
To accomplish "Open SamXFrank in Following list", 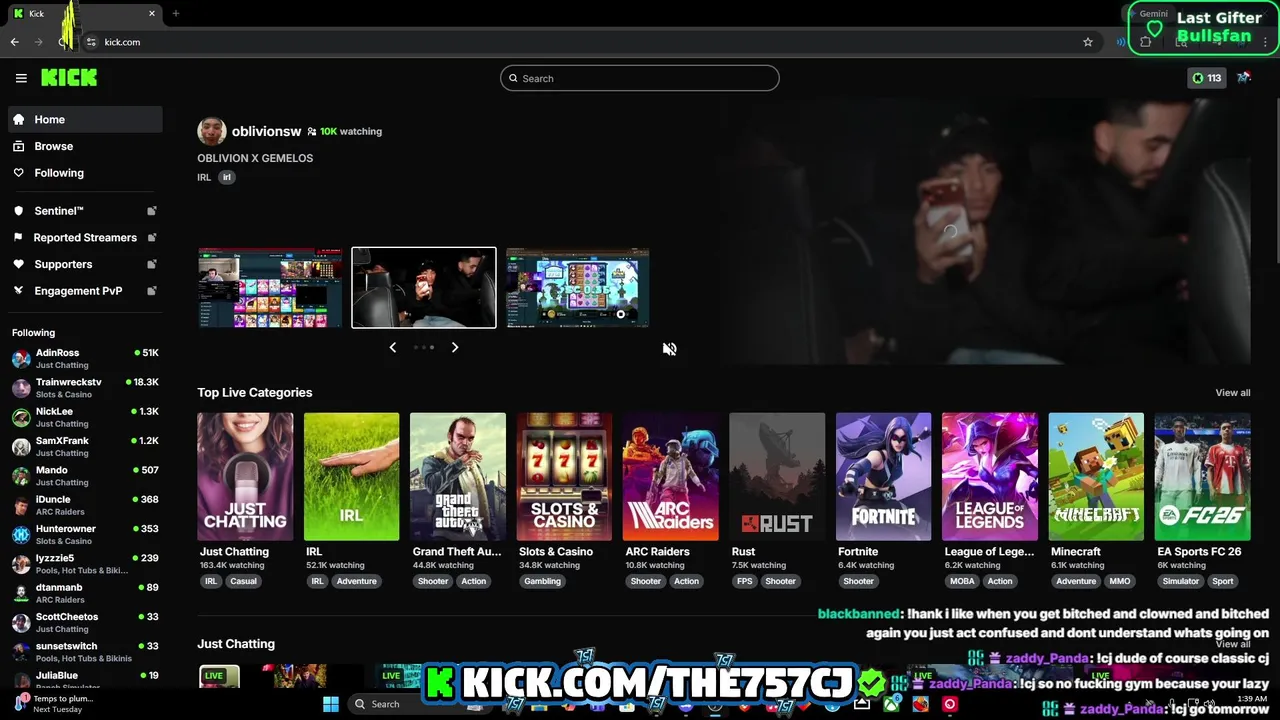I will 85,446.
